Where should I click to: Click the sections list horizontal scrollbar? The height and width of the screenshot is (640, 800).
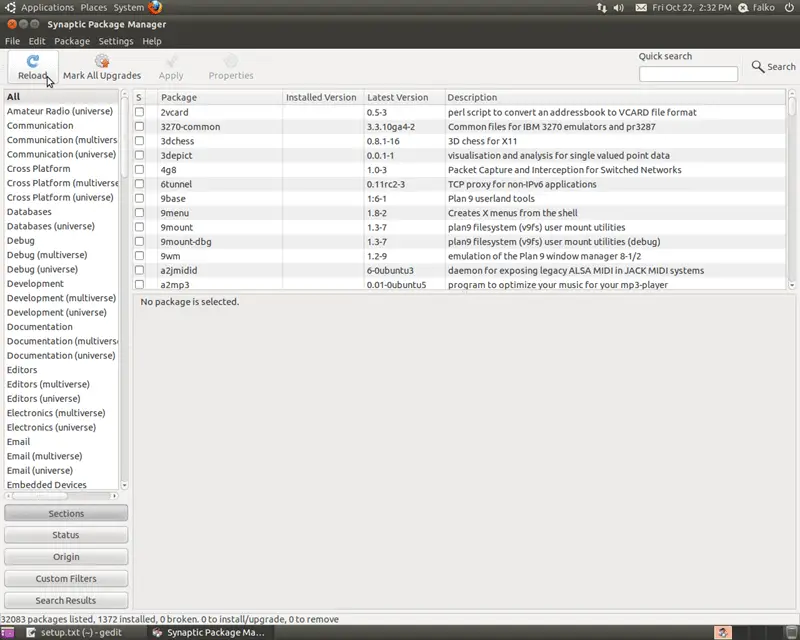[61, 496]
